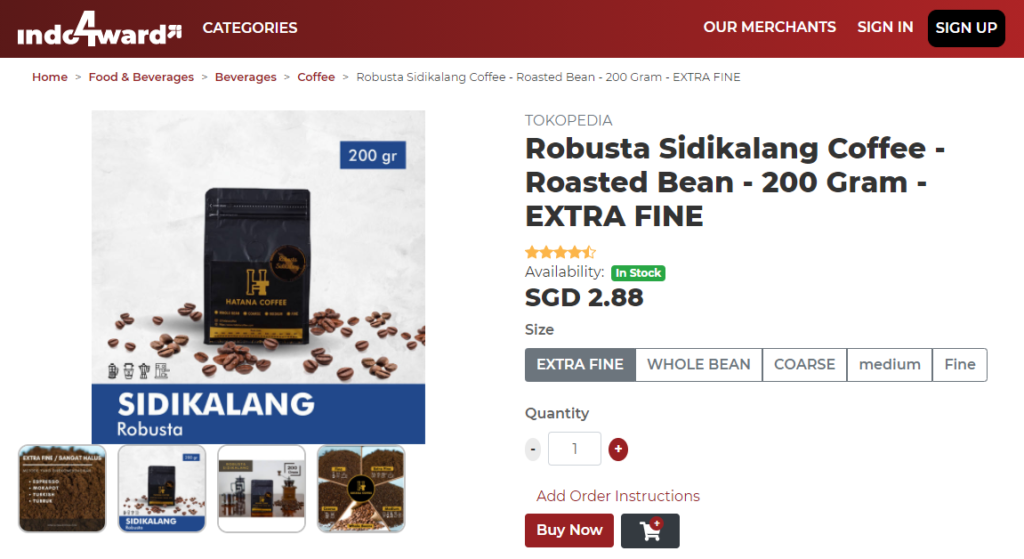Select the EXTRA FINE size option

[580, 364]
